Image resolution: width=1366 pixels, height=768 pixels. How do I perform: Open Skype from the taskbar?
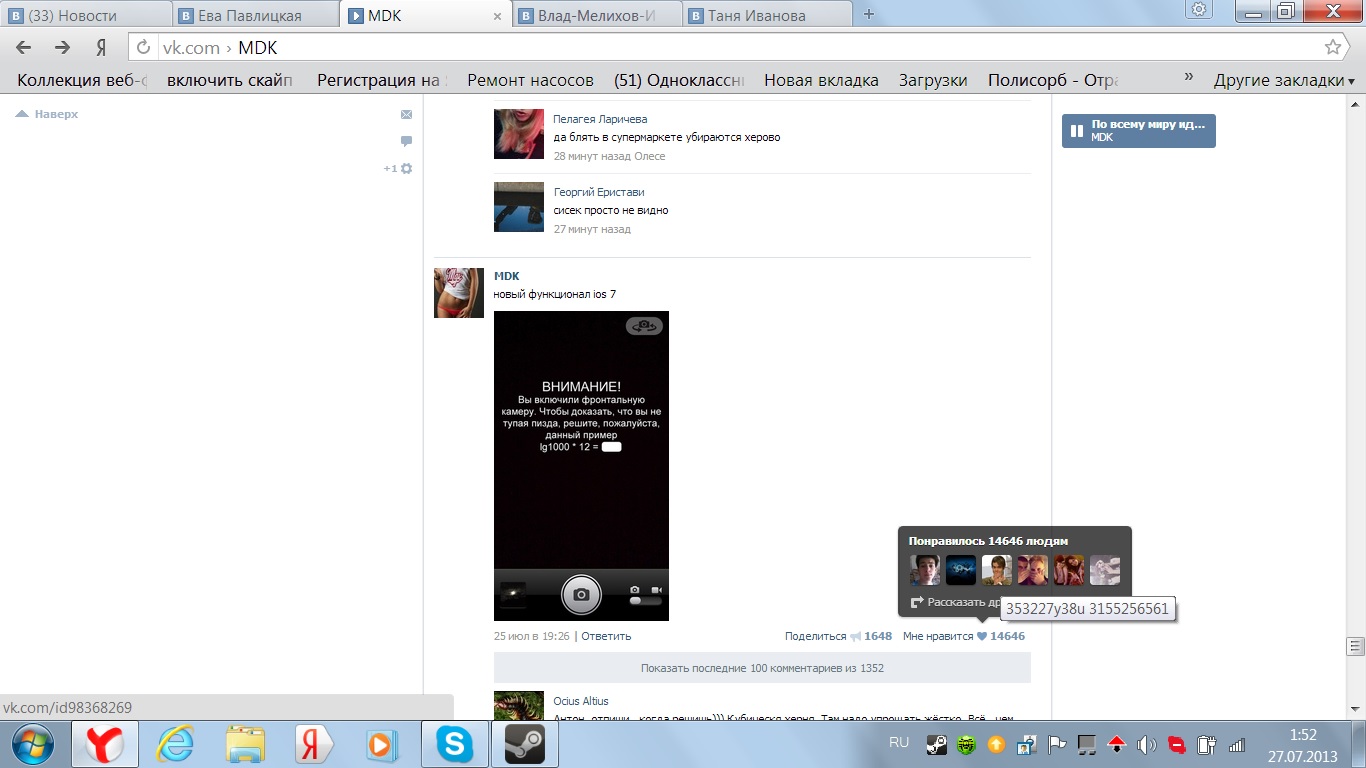[454, 744]
